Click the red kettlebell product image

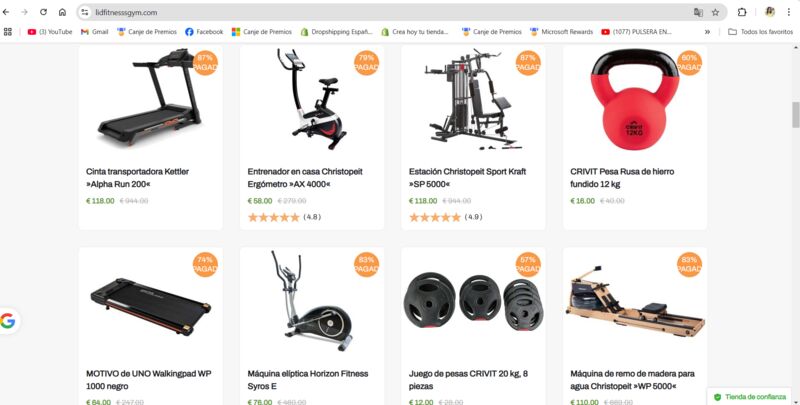(x=634, y=99)
